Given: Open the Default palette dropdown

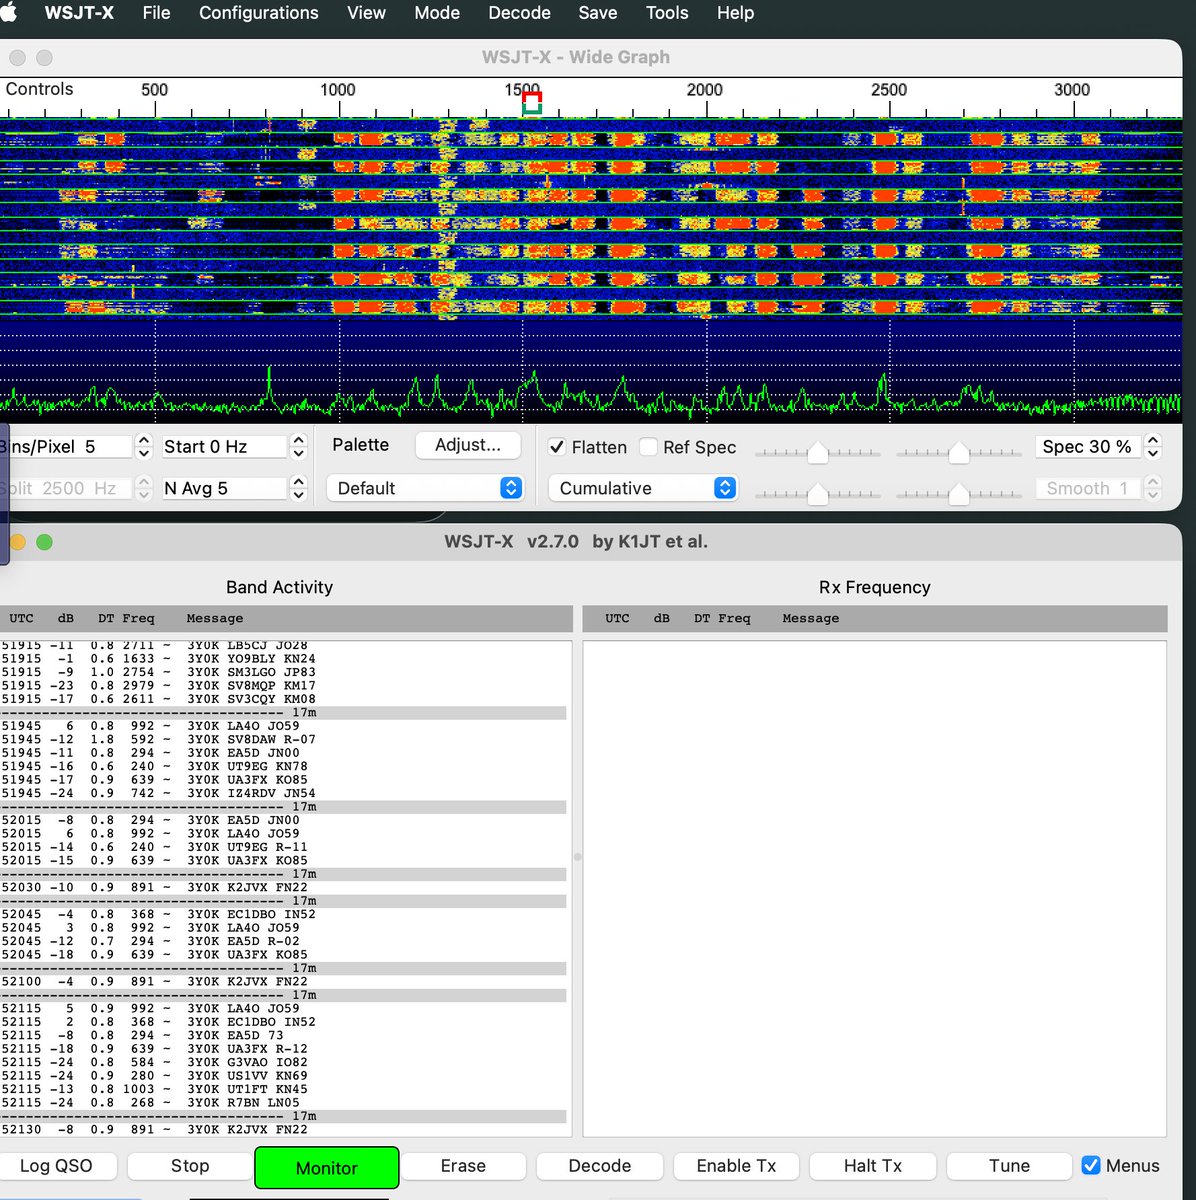Looking at the screenshot, I should click(x=425, y=488).
